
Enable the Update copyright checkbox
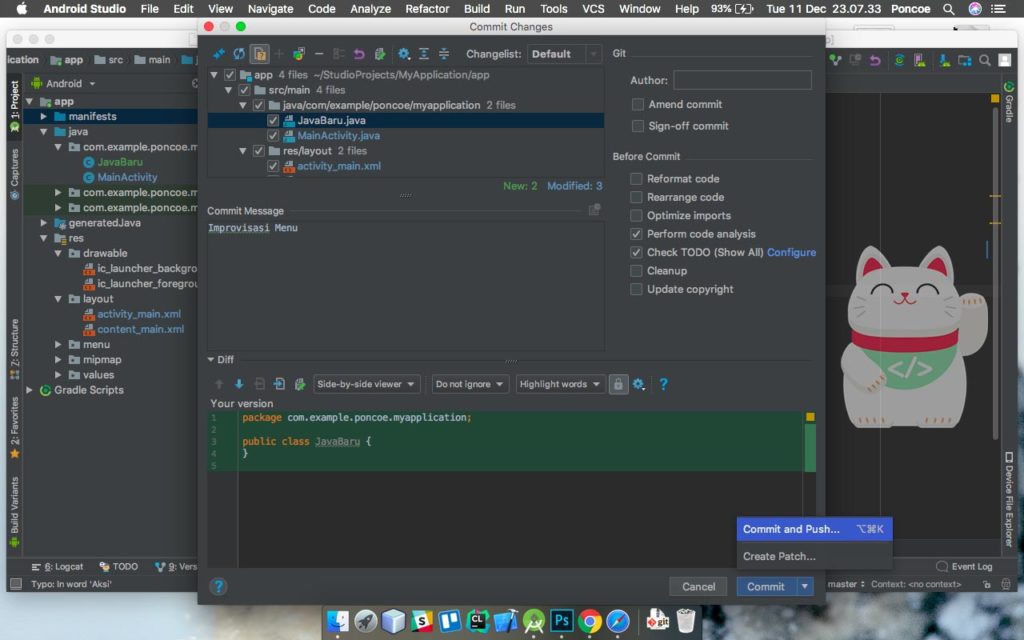click(x=636, y=289)
